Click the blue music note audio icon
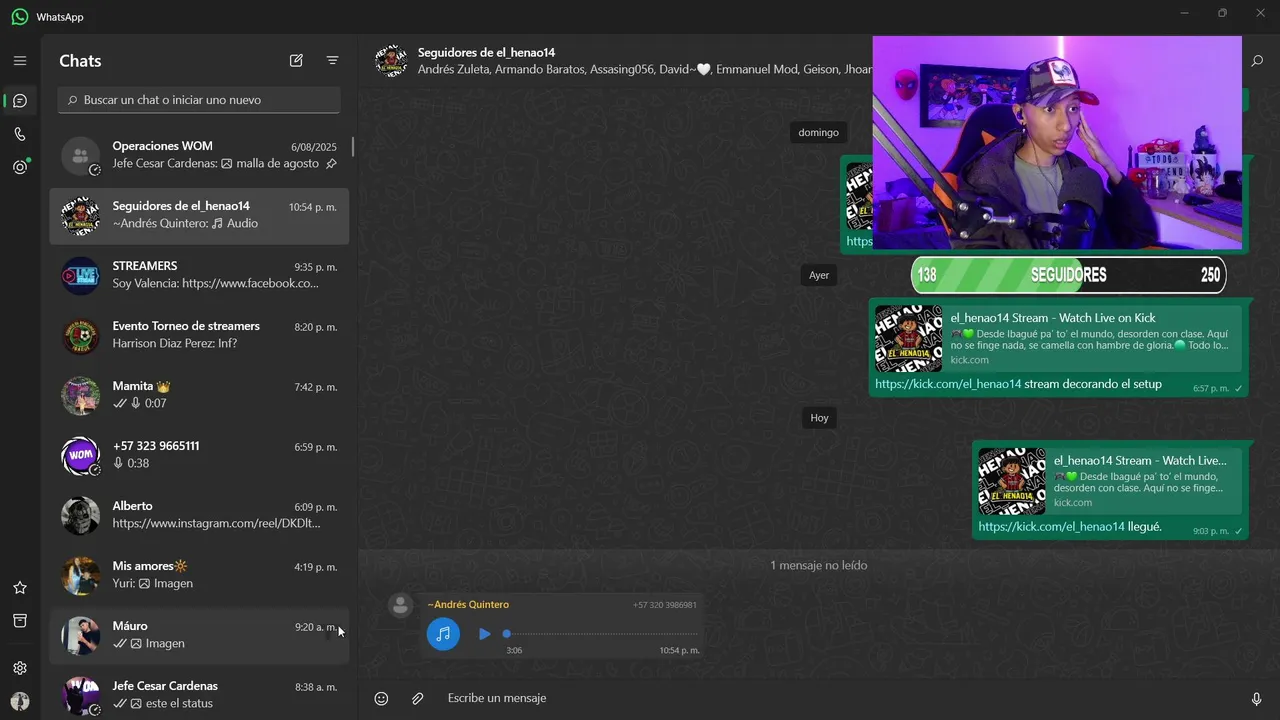 pyautogui.click(x=443, y=634)
